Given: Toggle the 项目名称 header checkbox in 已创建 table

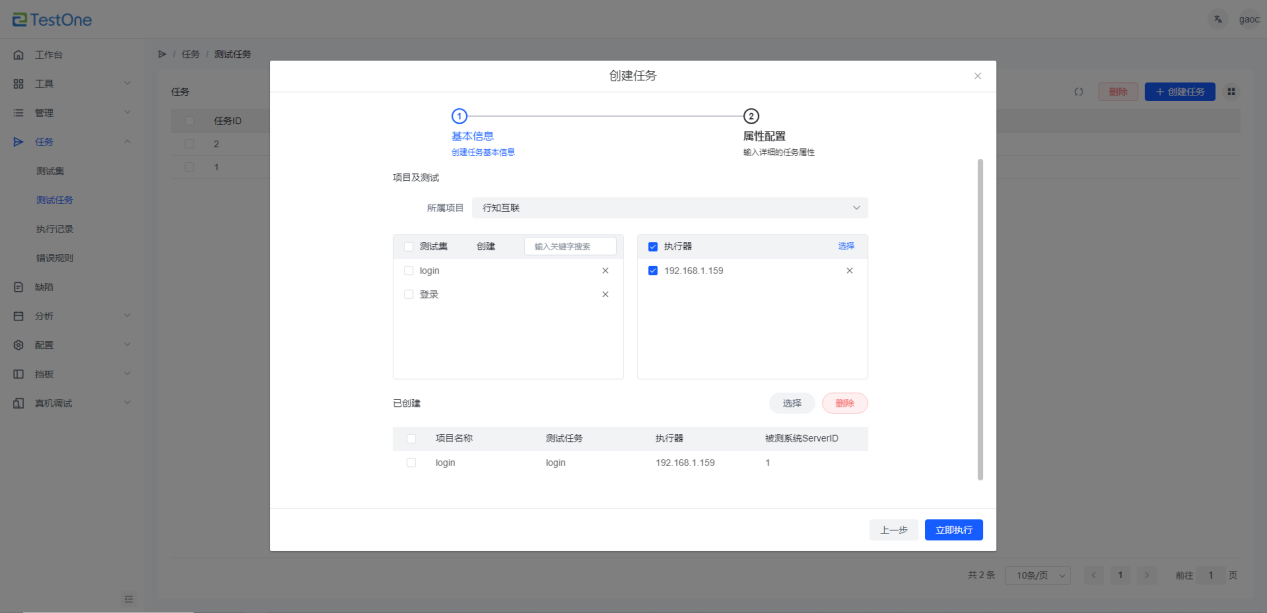Looking at the screenshot, I should pyautogui.click(x=411, y=438).
